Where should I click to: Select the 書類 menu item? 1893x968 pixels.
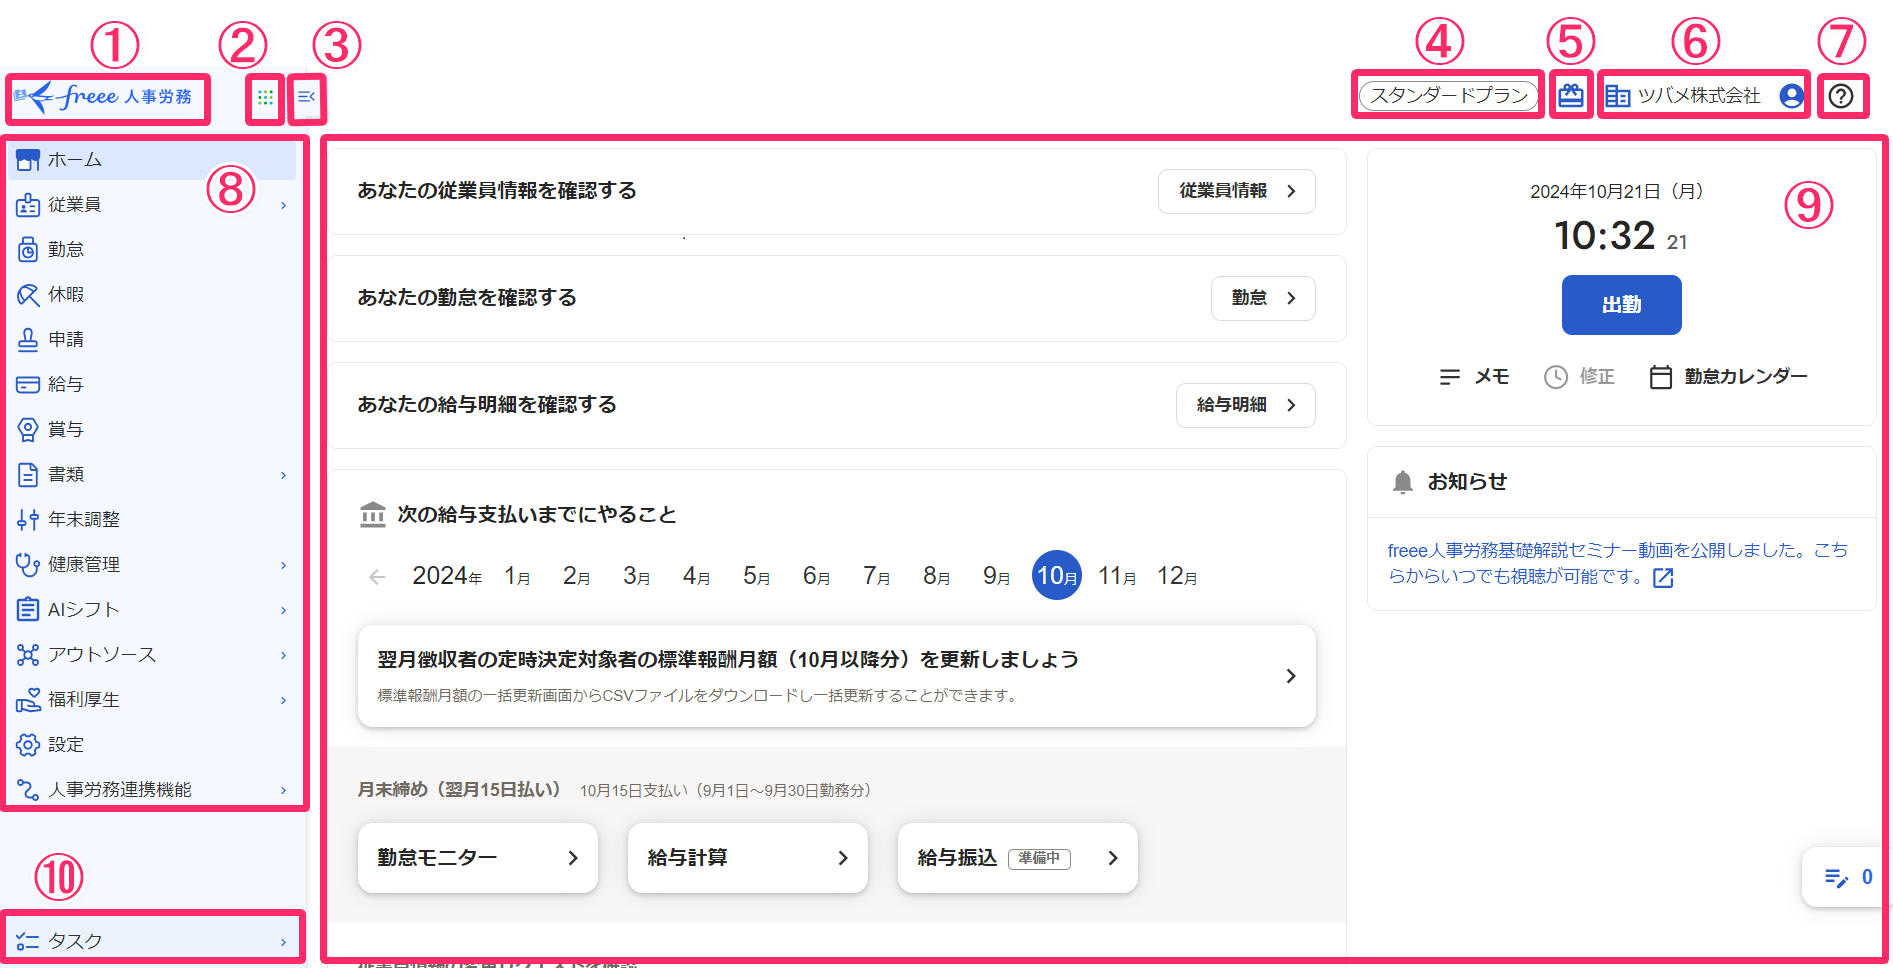[153, 475]
